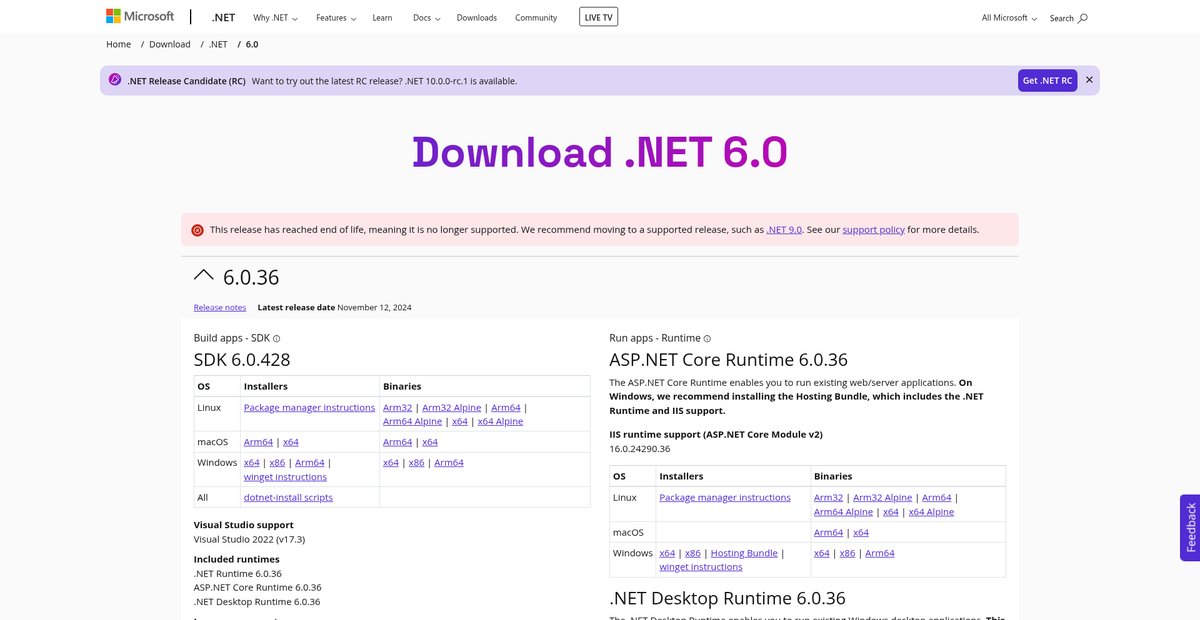1200x620 pixels.
Task: Go to Download breadcrumb
Action: coord(170,44)
